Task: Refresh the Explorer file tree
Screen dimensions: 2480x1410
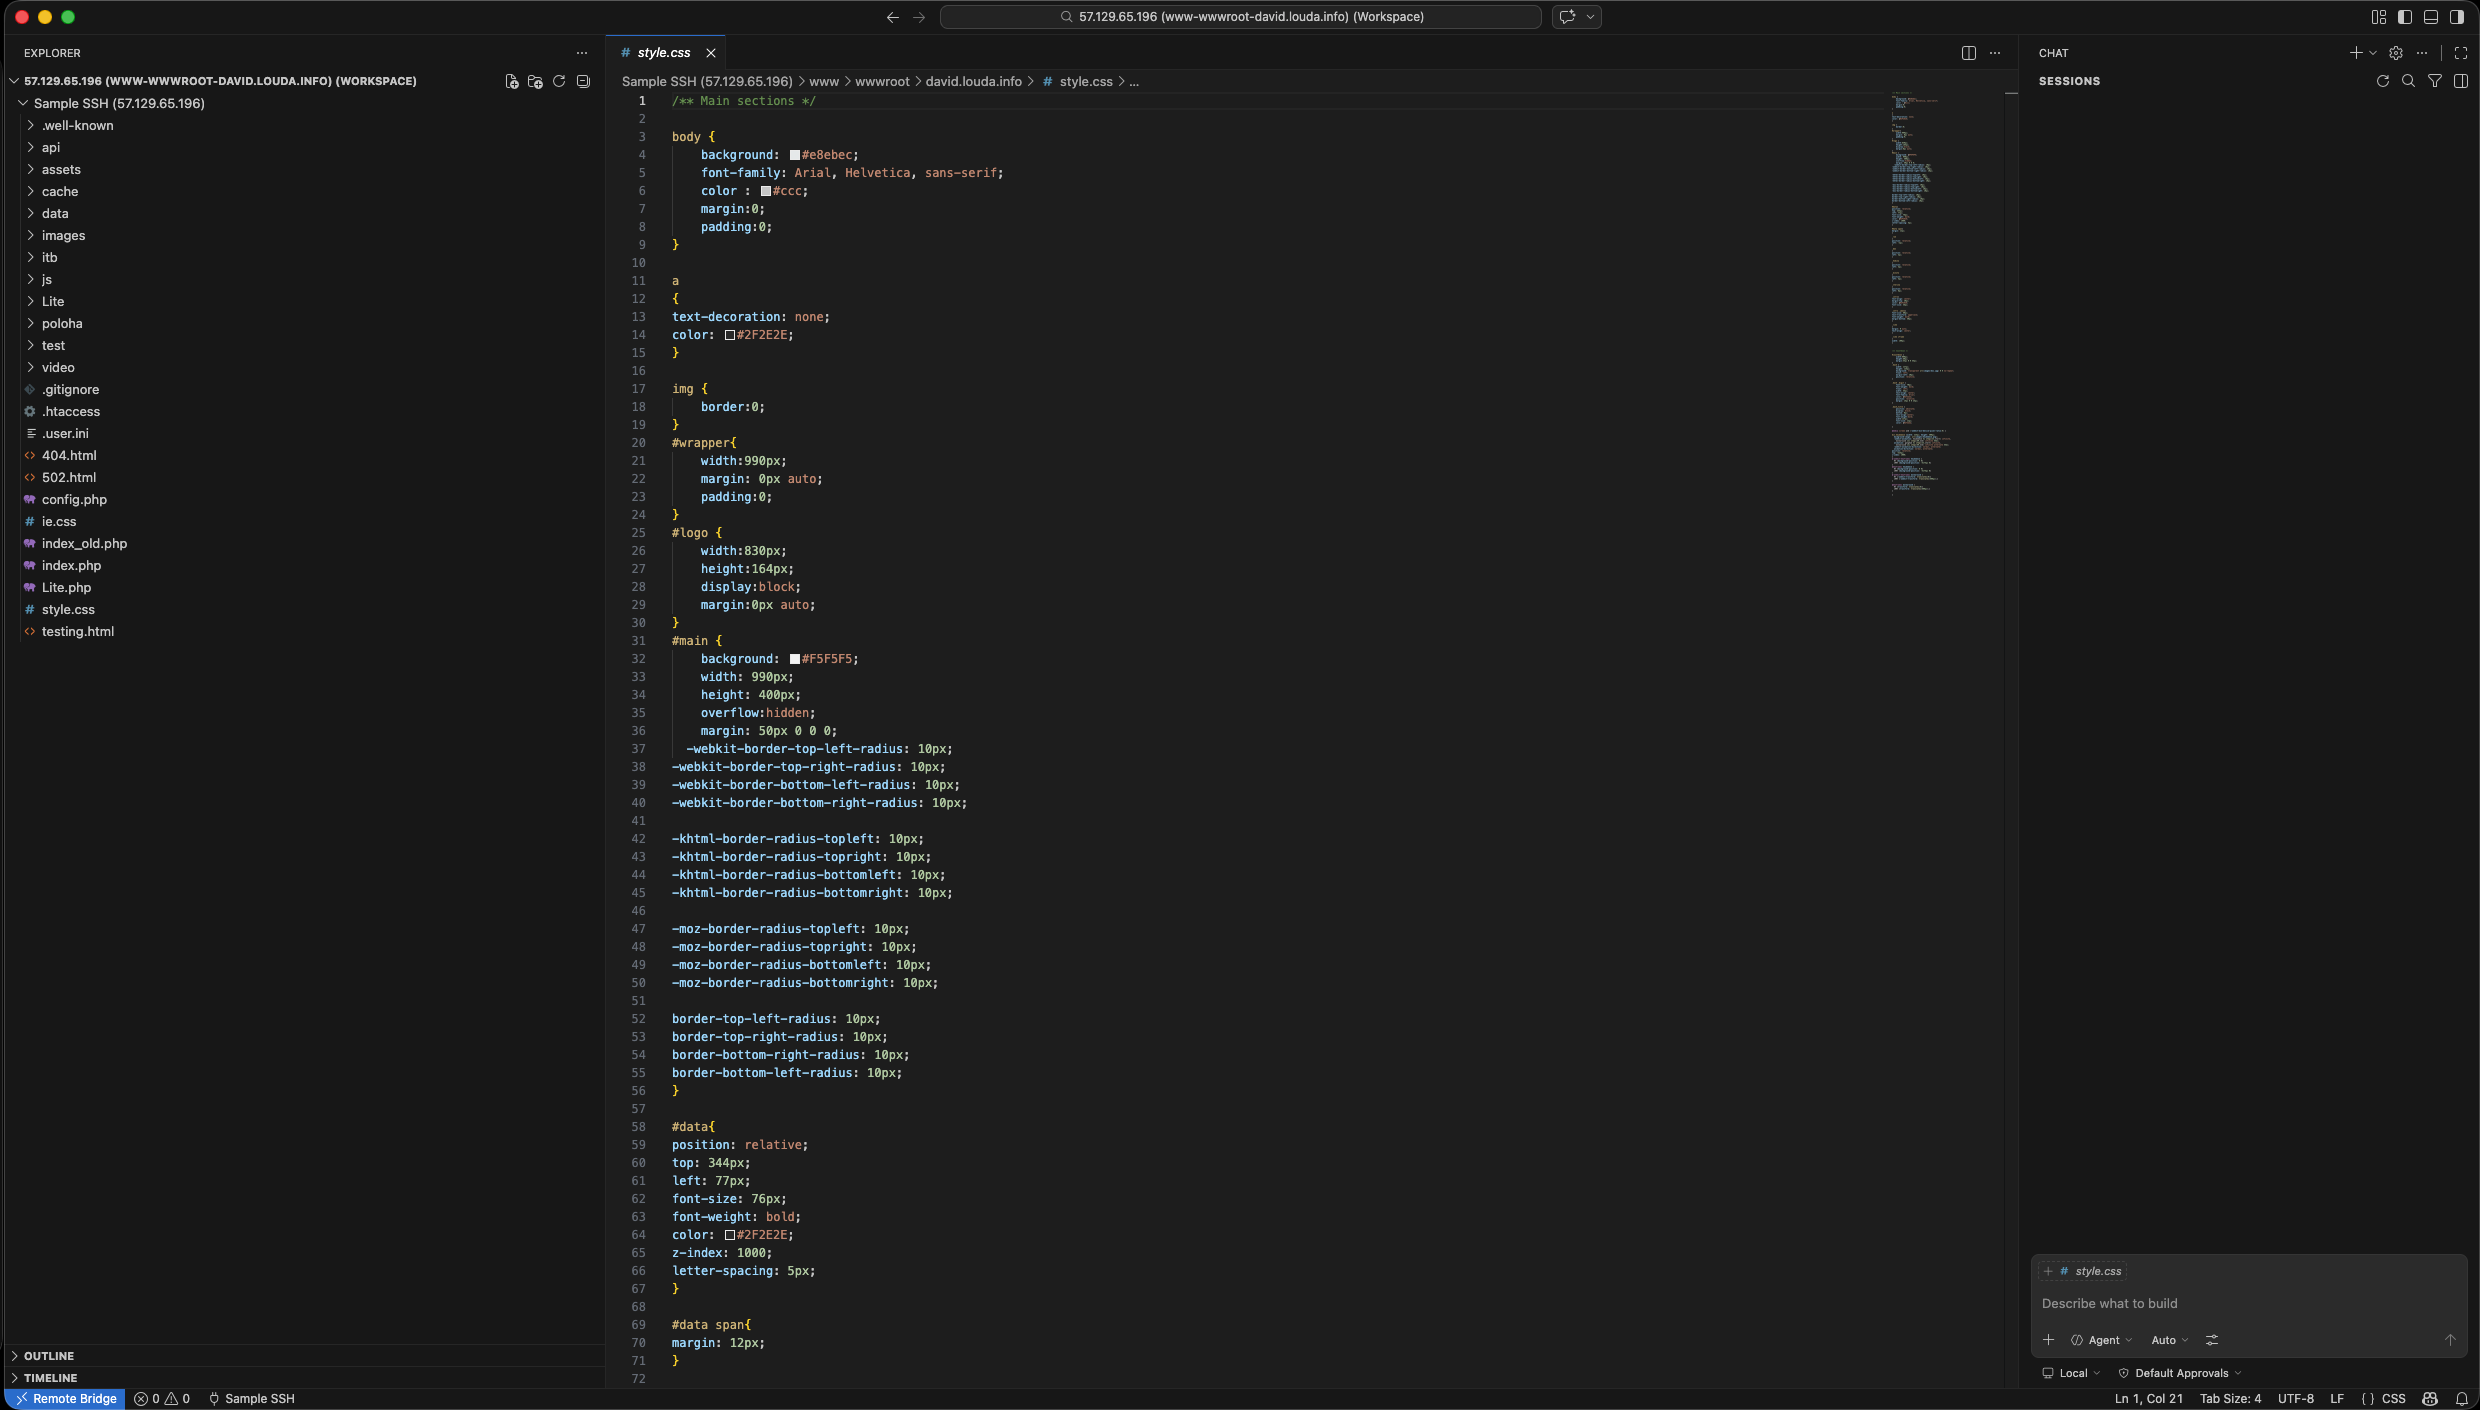Action: [x=559, y=81]
